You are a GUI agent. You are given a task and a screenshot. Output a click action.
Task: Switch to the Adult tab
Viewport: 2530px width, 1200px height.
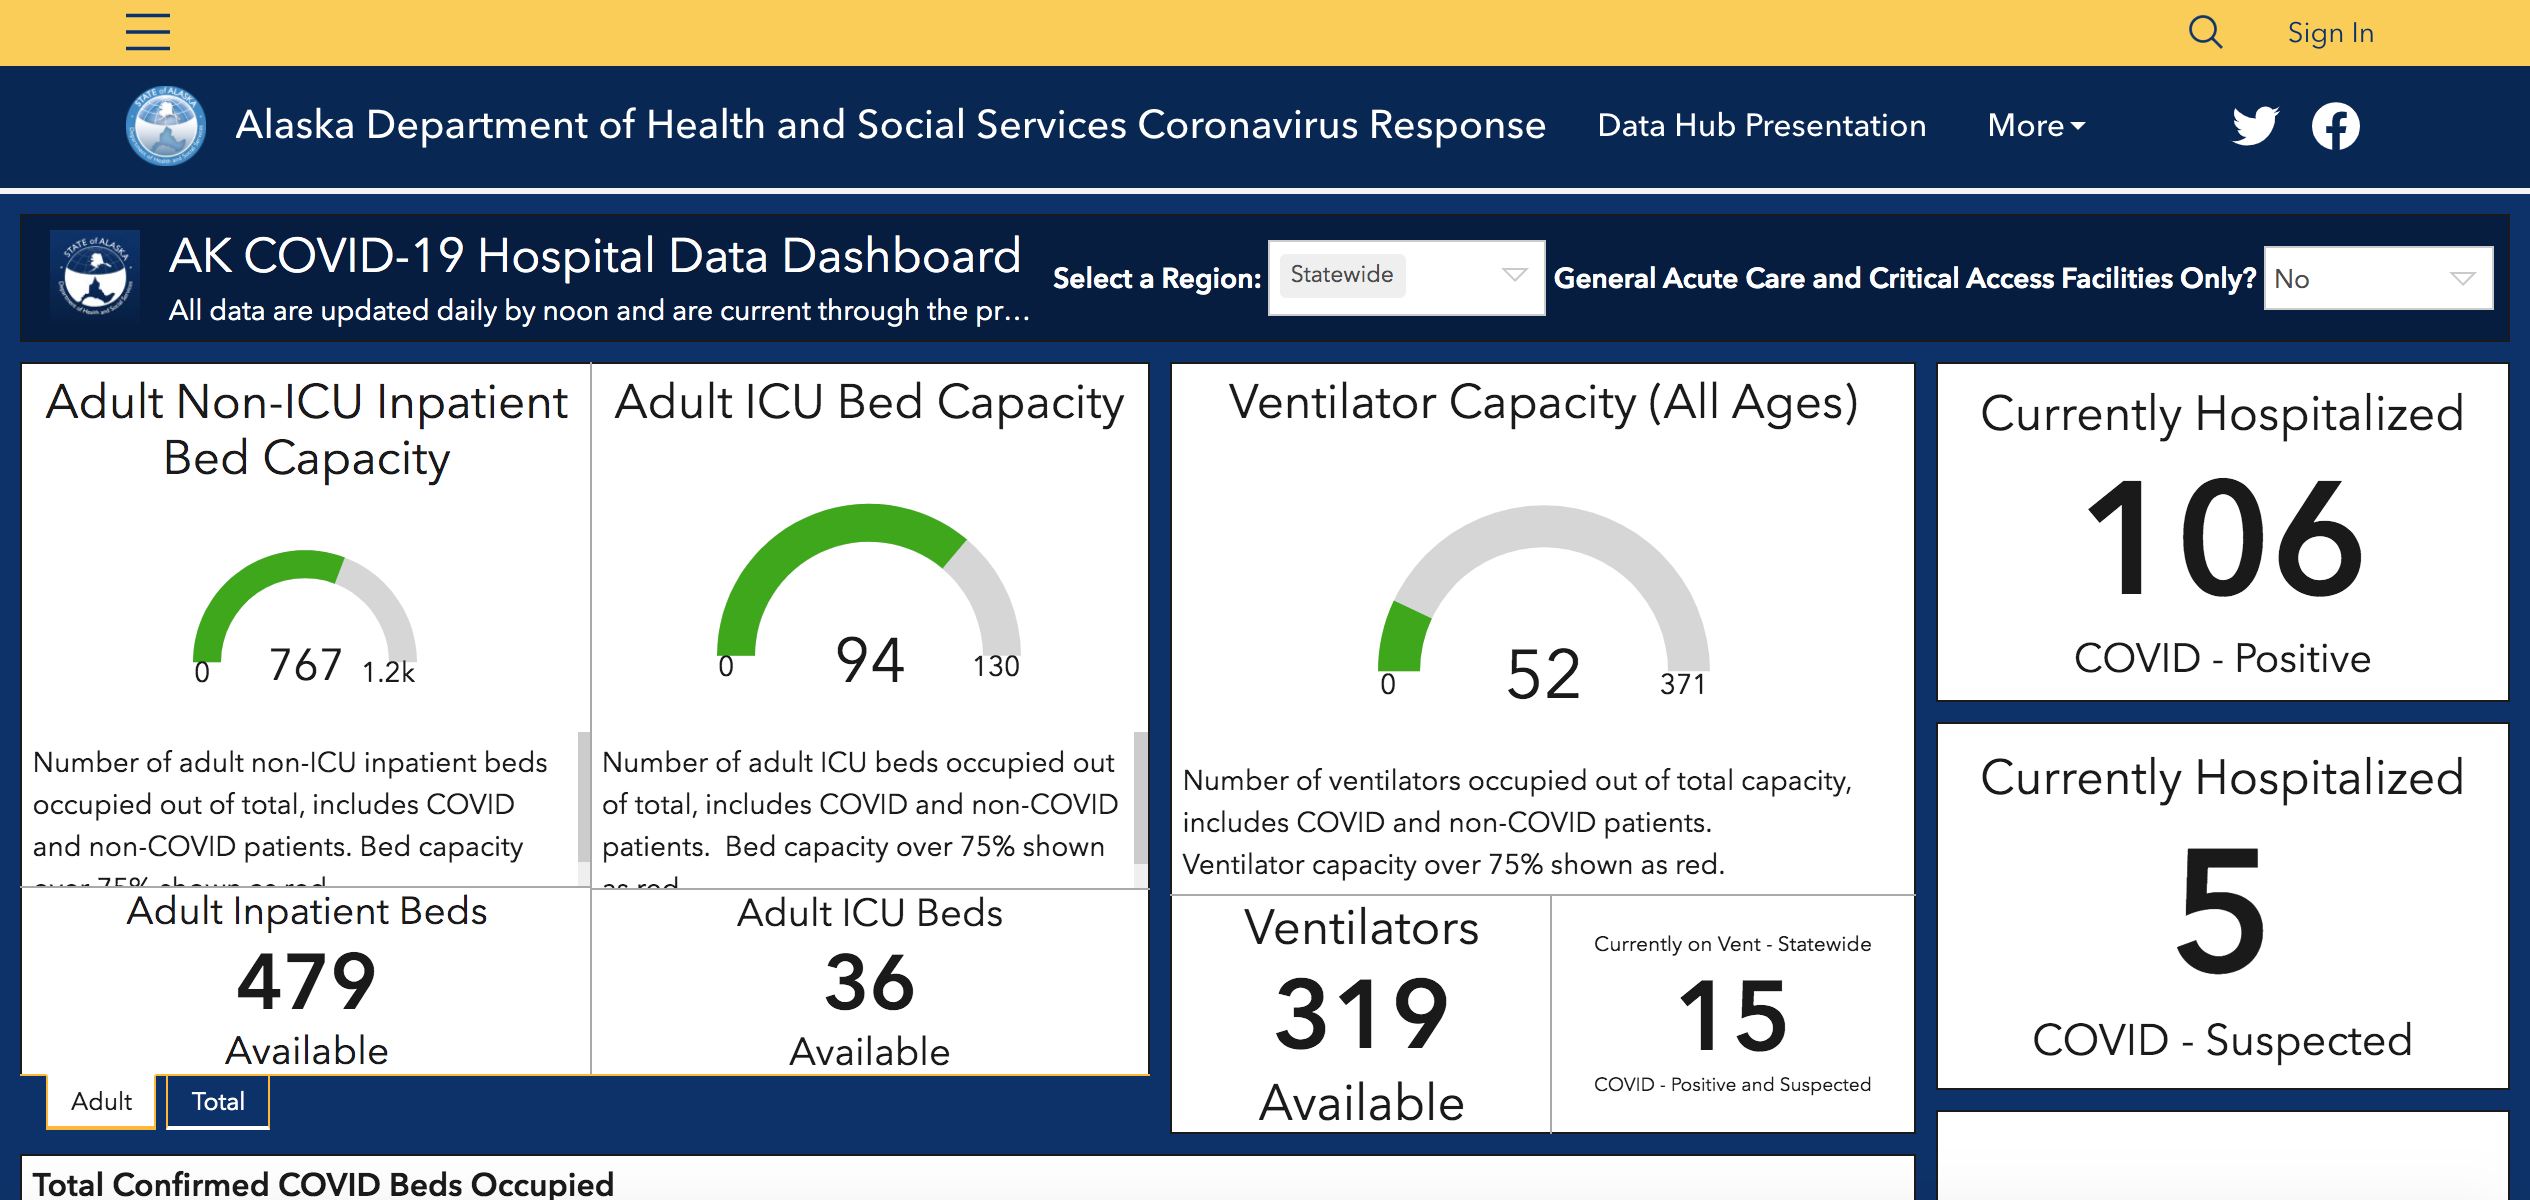(x=101, y=1101)
